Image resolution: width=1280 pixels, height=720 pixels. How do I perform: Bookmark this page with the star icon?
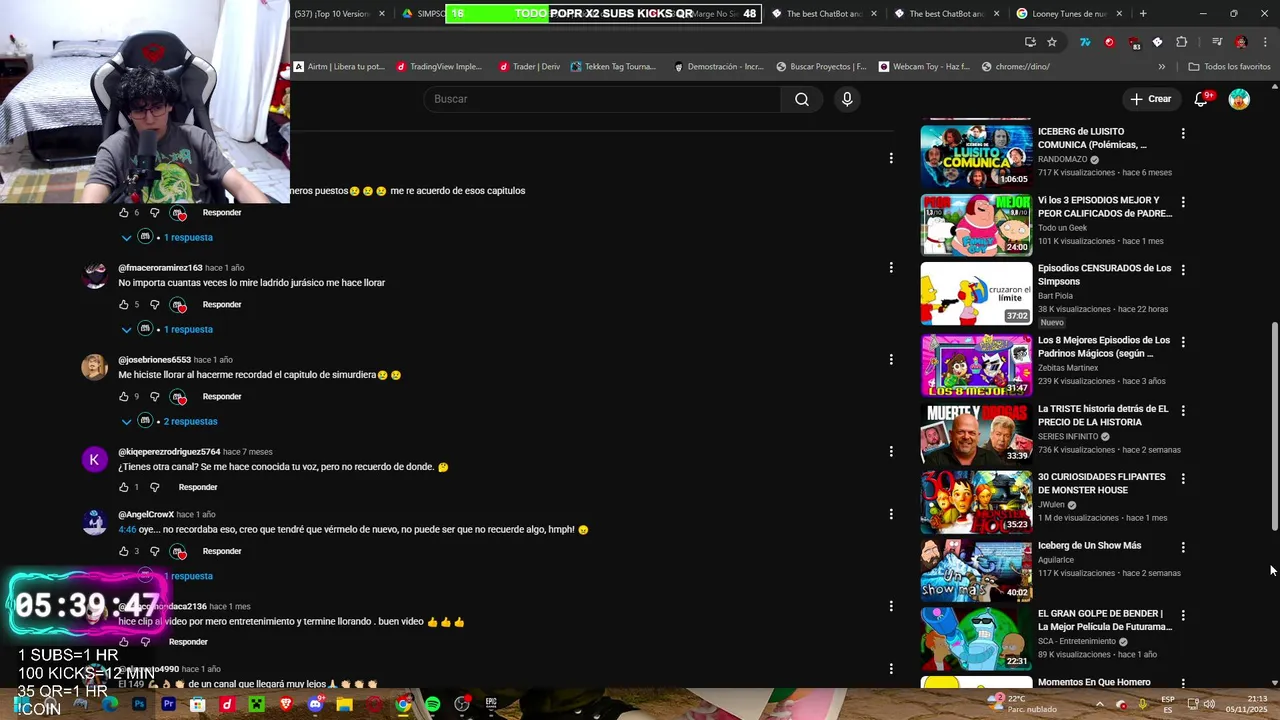tap(1052, 42)
